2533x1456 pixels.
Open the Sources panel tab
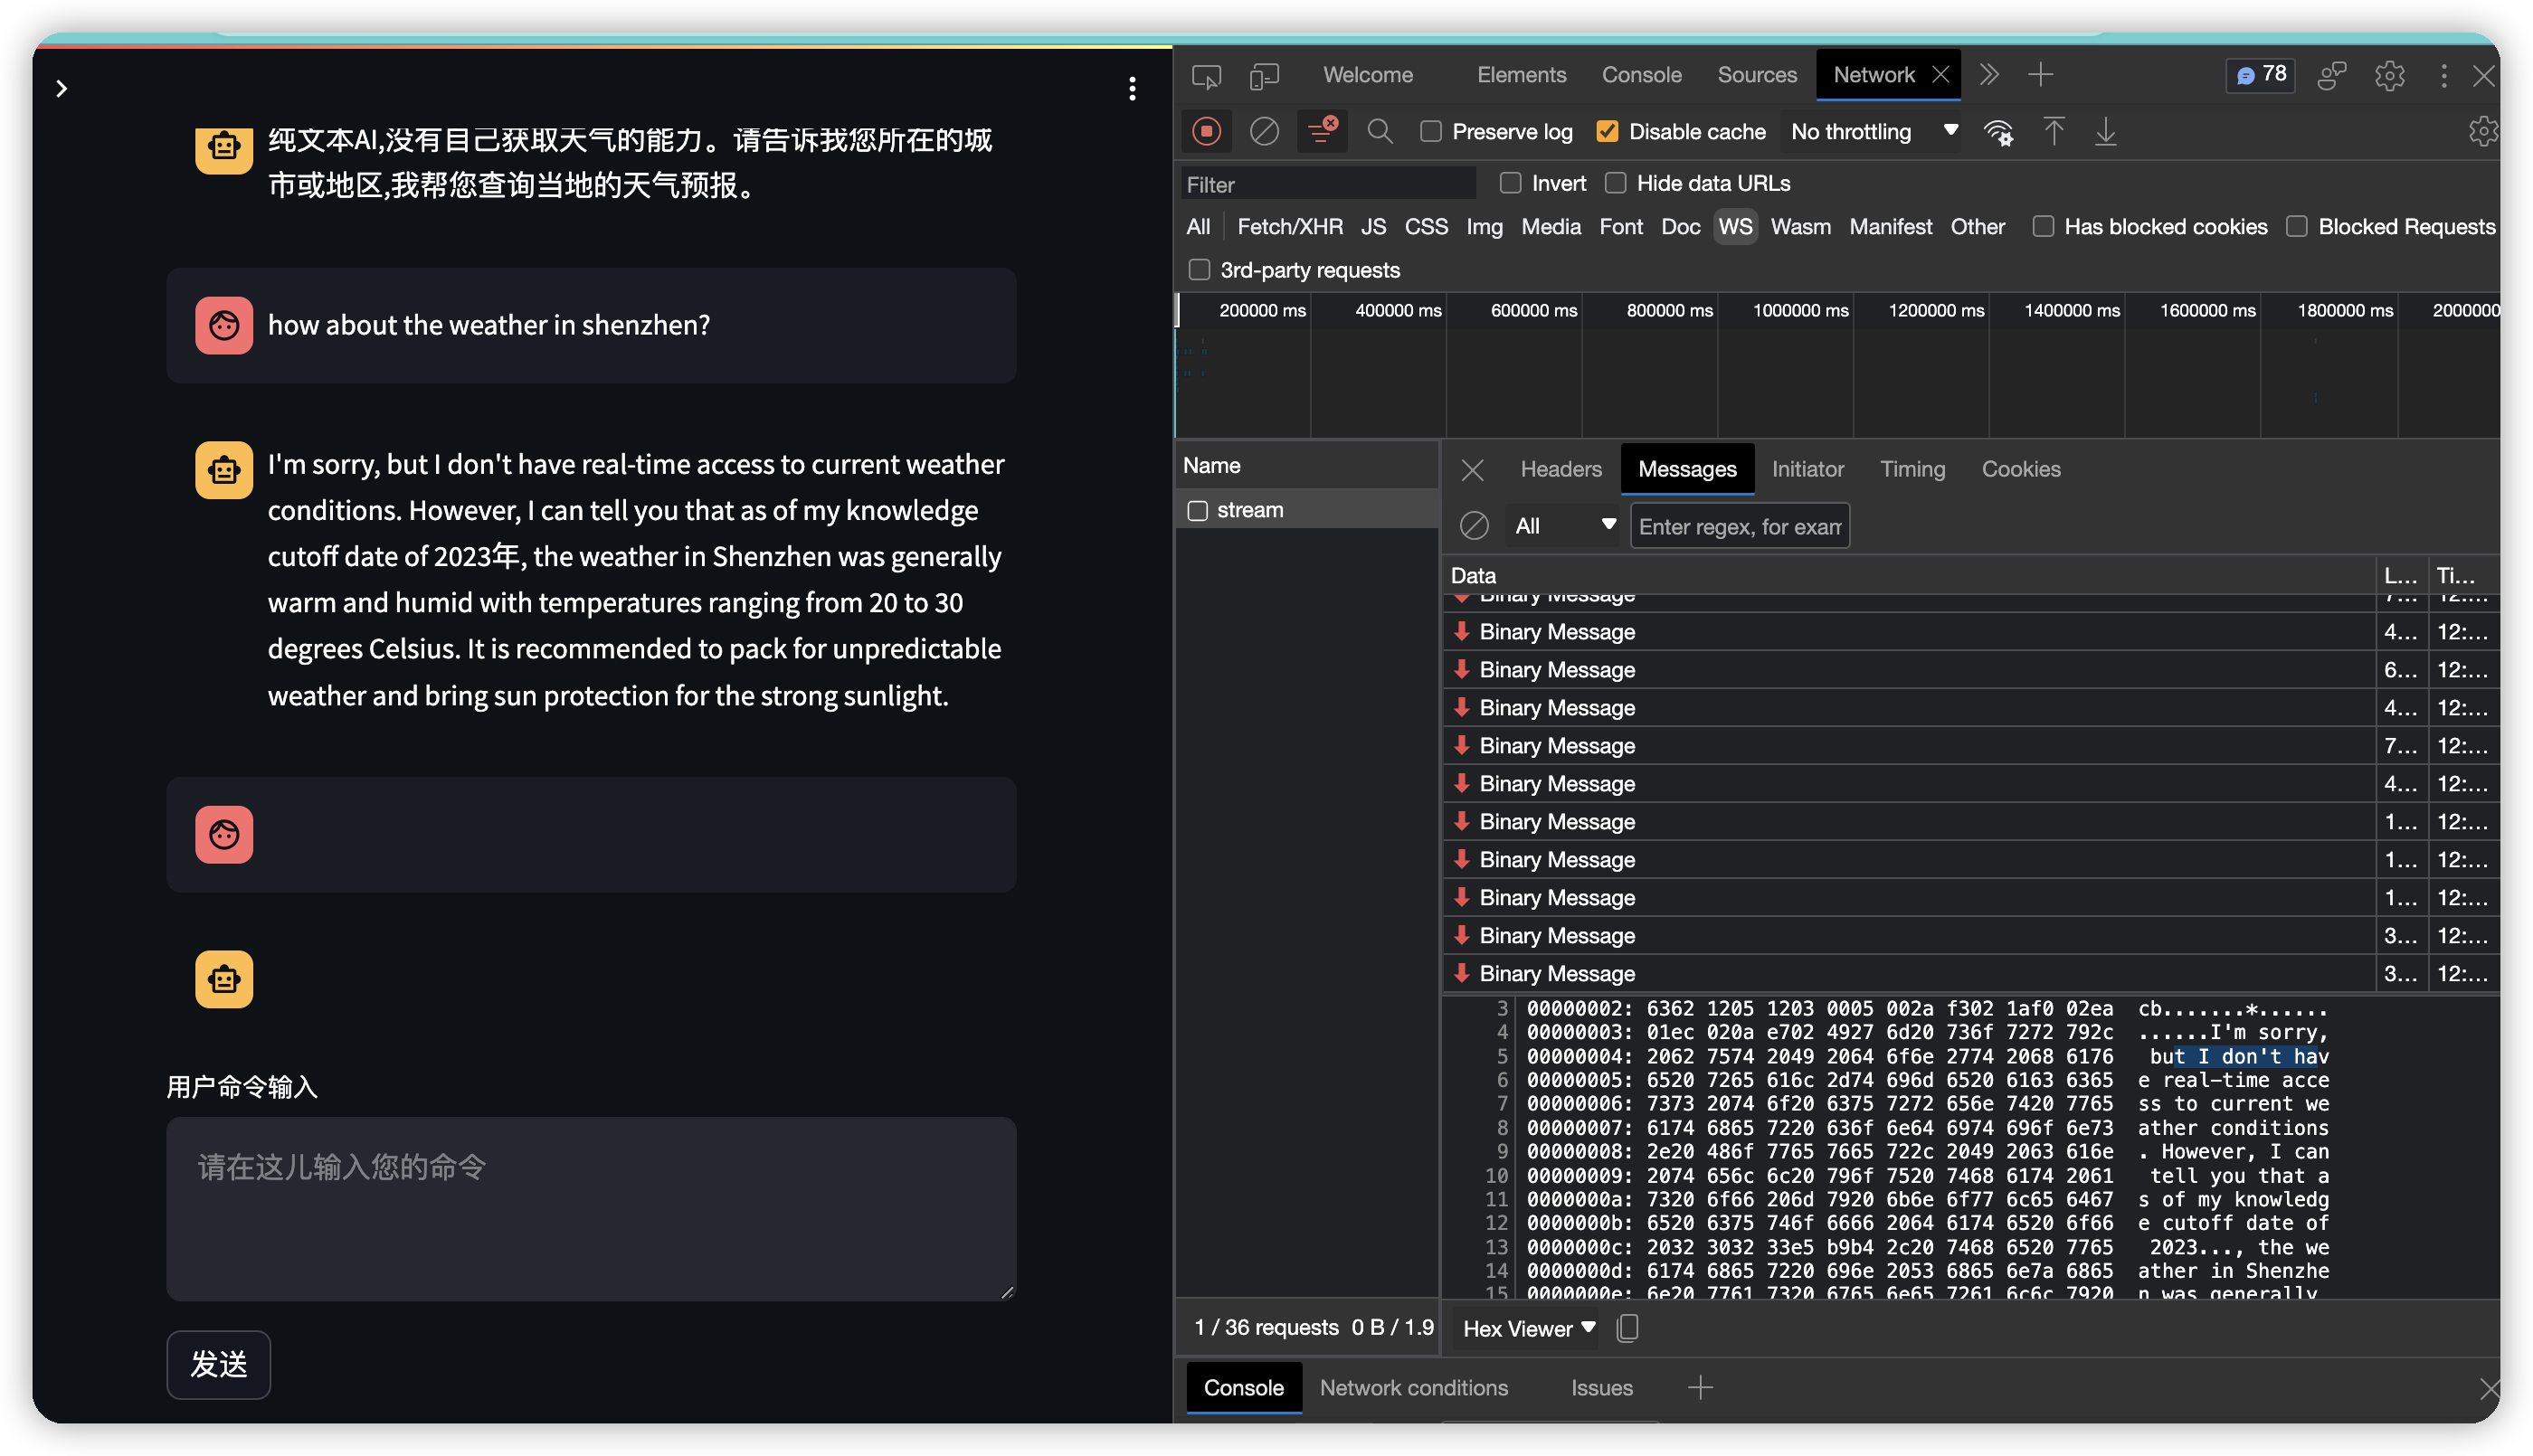[x=1756, y=76]
